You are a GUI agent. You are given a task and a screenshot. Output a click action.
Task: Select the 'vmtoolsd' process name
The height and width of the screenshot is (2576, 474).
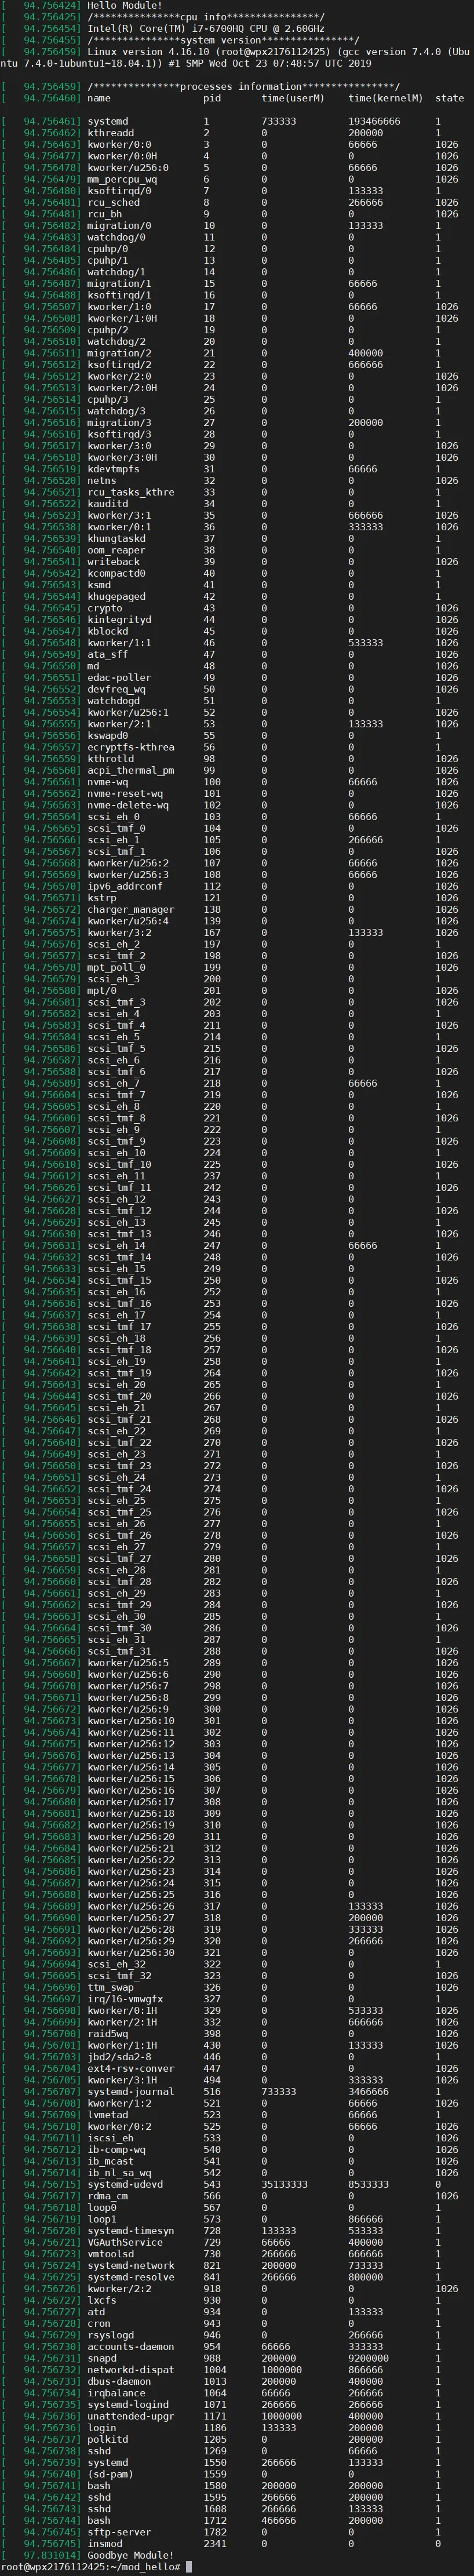click(x=110, y=2255)
